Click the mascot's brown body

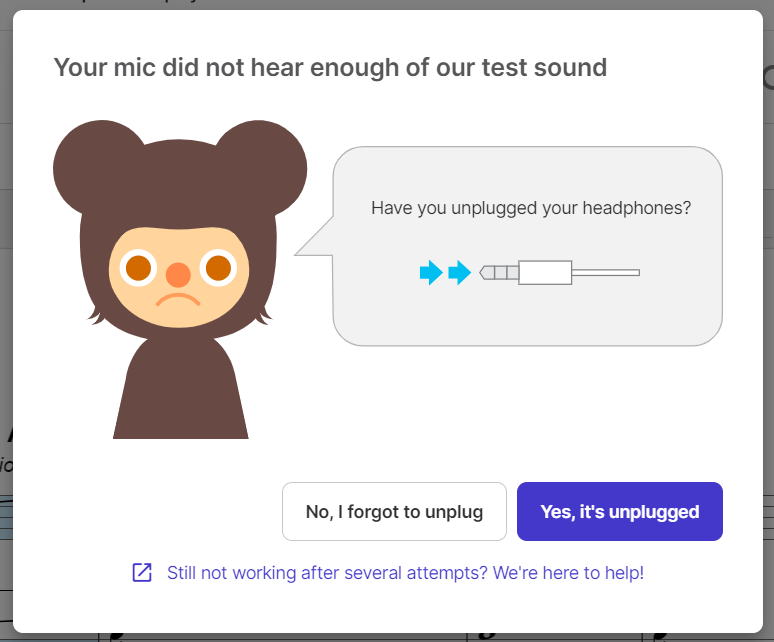click(180, 395)
